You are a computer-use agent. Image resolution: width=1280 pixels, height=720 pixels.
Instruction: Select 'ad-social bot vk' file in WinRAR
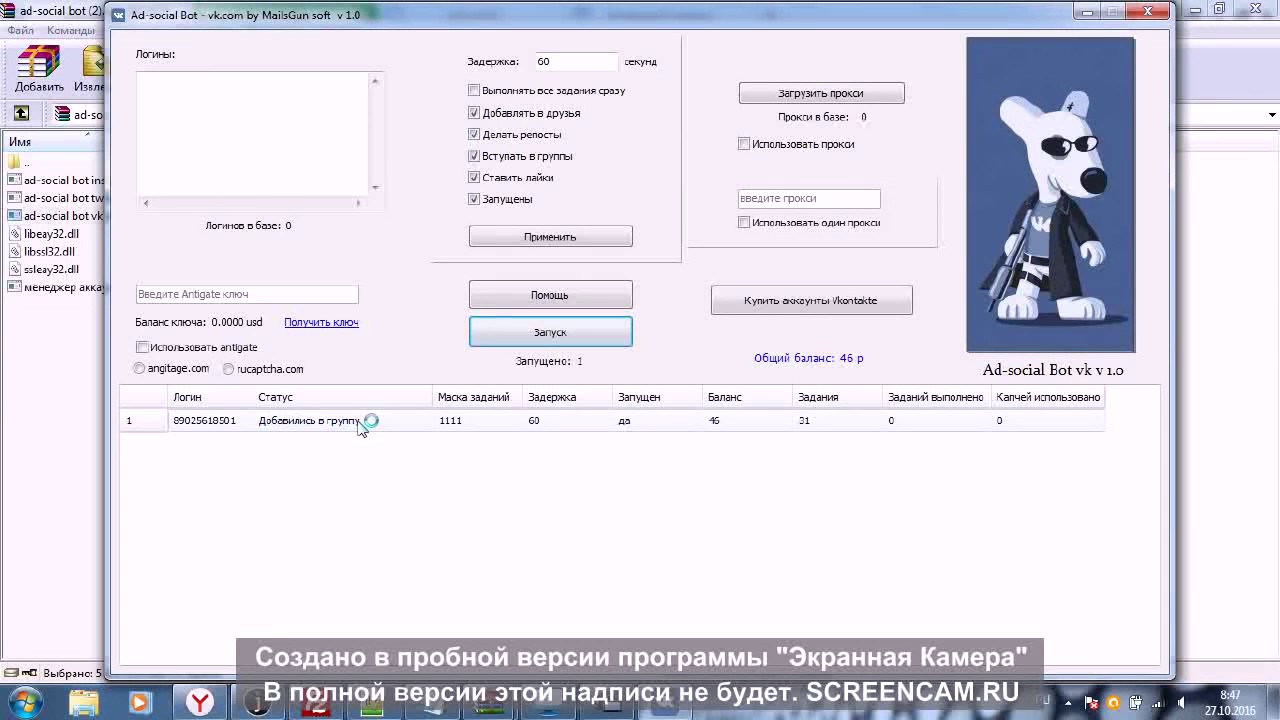pos(55,216)
